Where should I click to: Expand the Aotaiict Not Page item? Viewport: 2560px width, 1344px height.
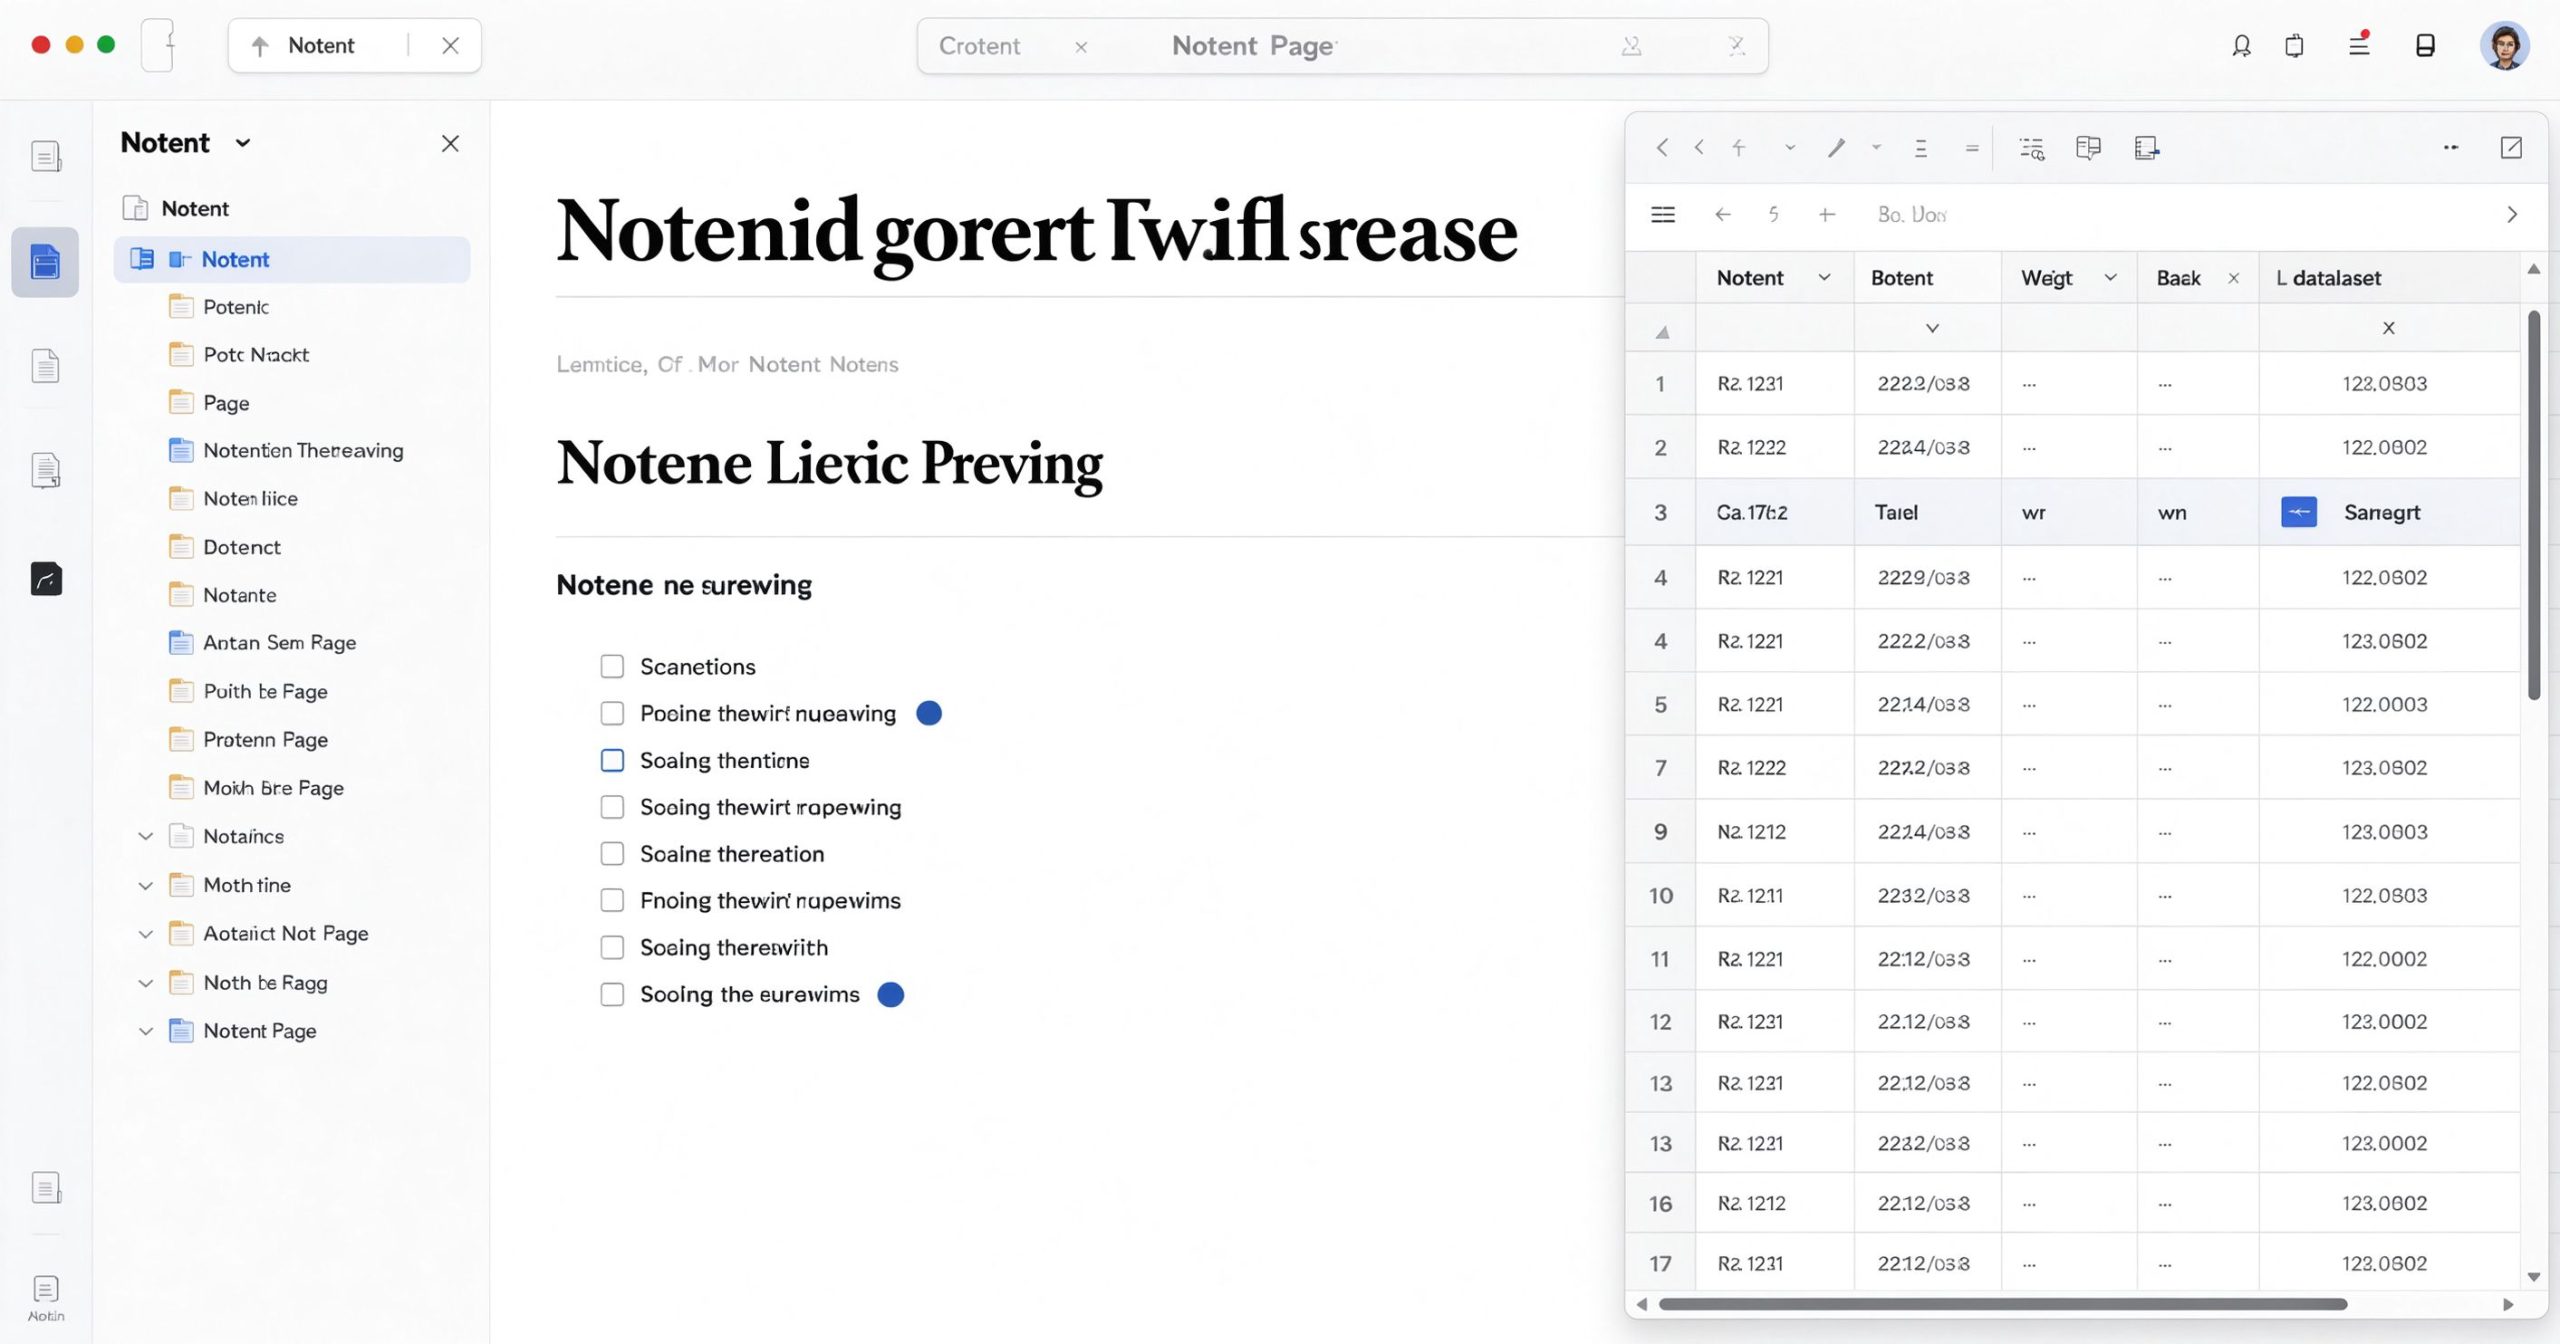click(146, 934)
